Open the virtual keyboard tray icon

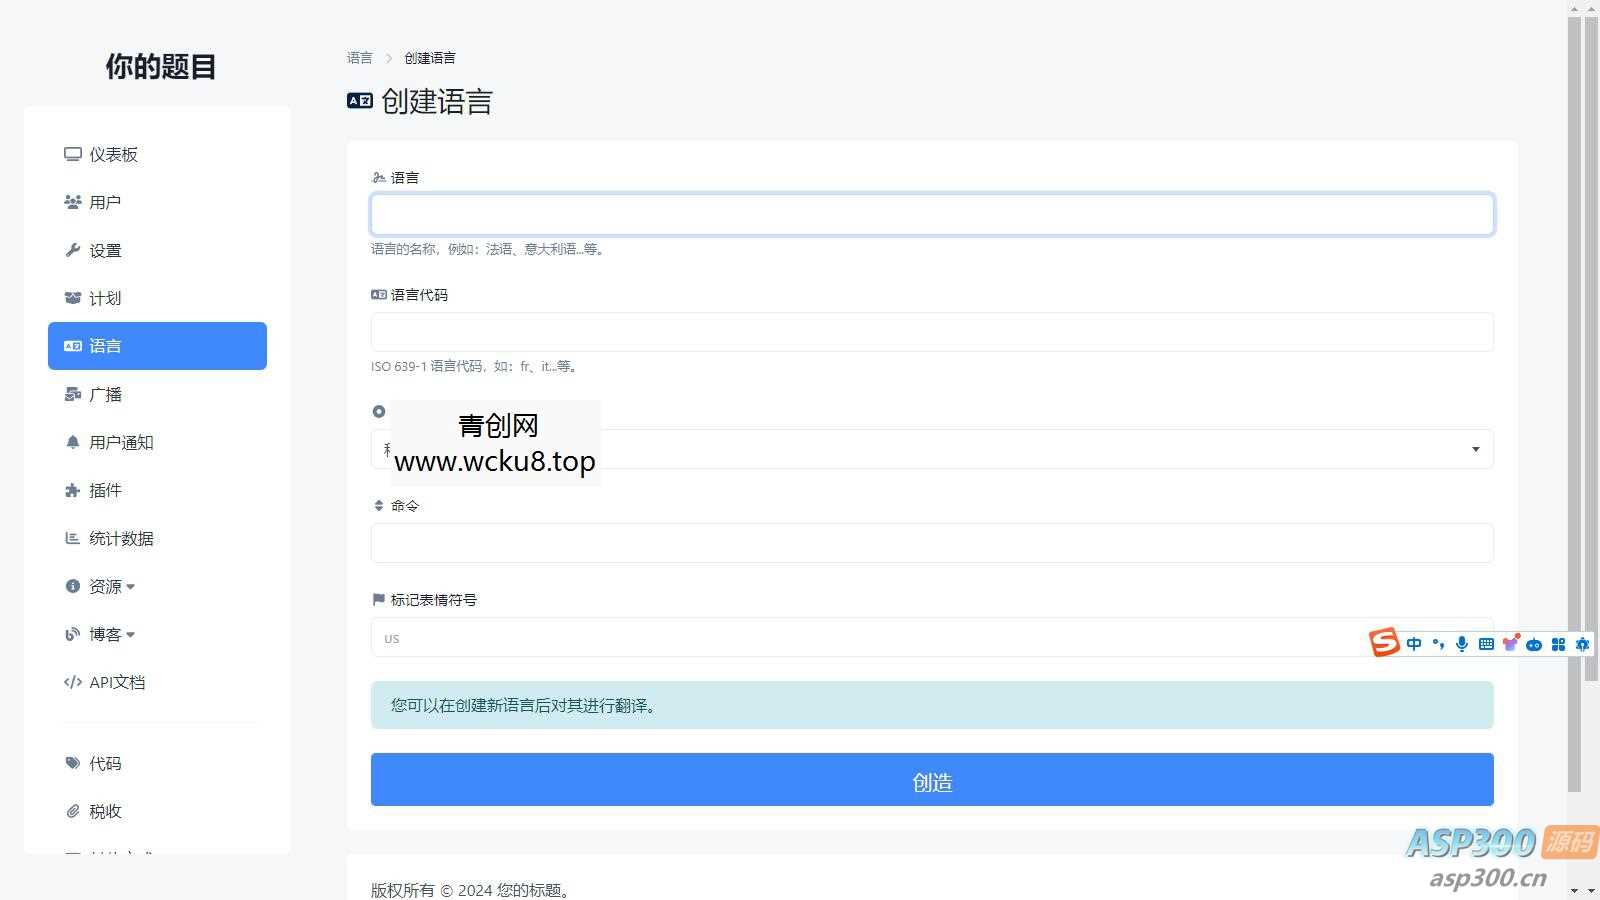1486,644
